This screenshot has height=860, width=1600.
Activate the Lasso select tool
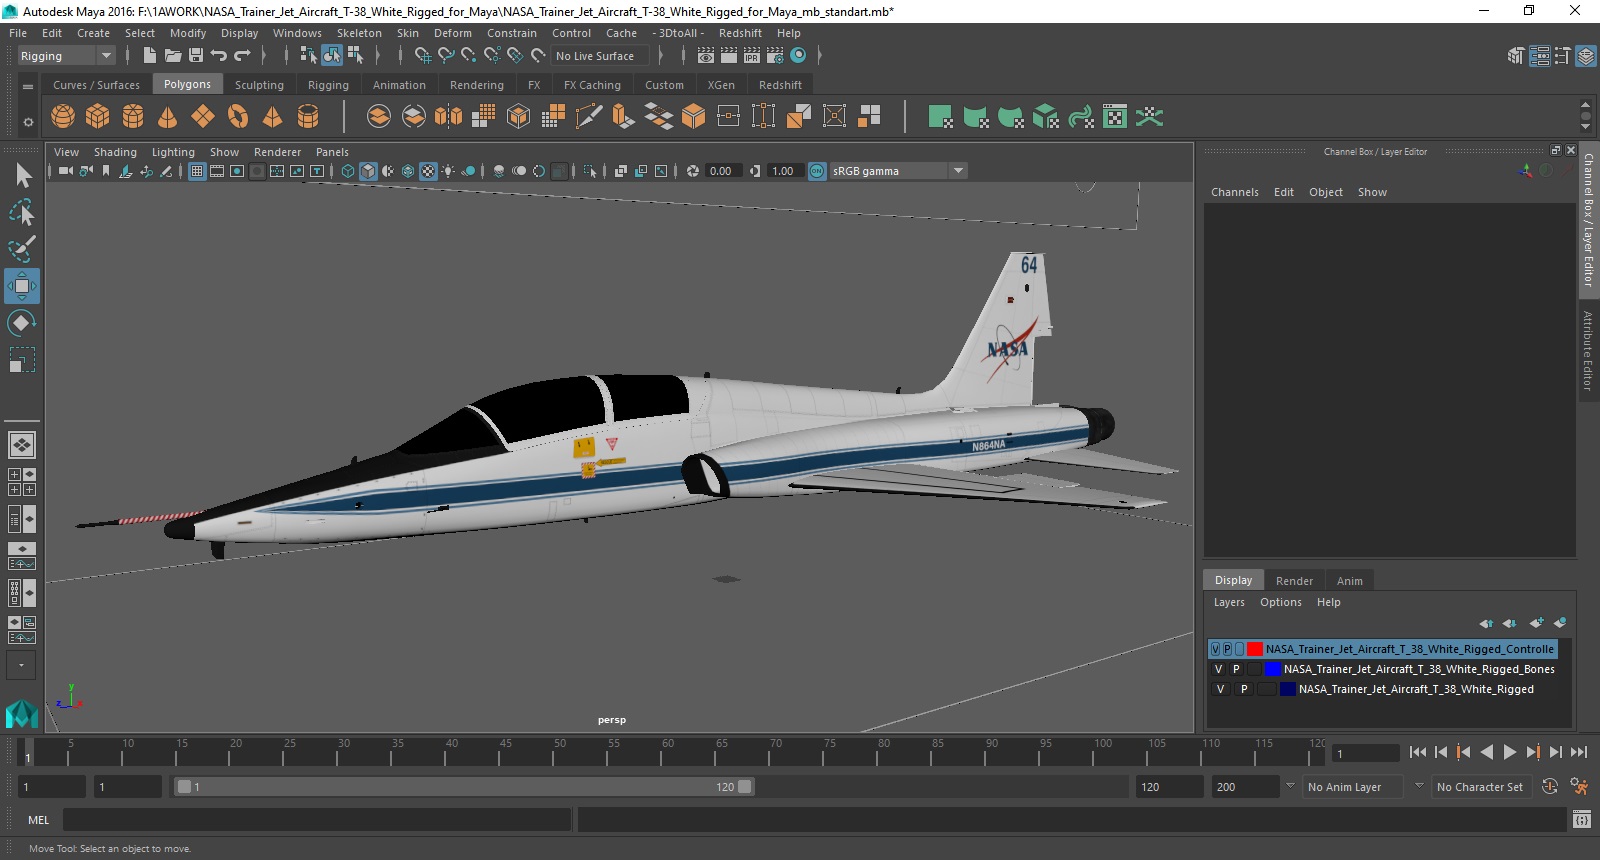(x=22, y=212)
